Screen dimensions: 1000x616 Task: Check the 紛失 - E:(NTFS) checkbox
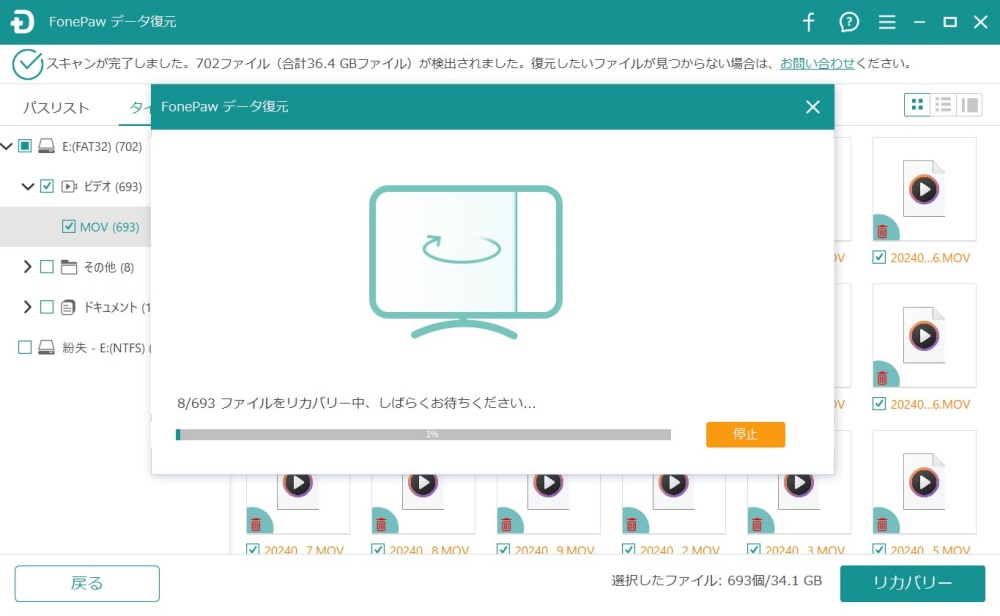pyautogui.click(x=25, y=348)
